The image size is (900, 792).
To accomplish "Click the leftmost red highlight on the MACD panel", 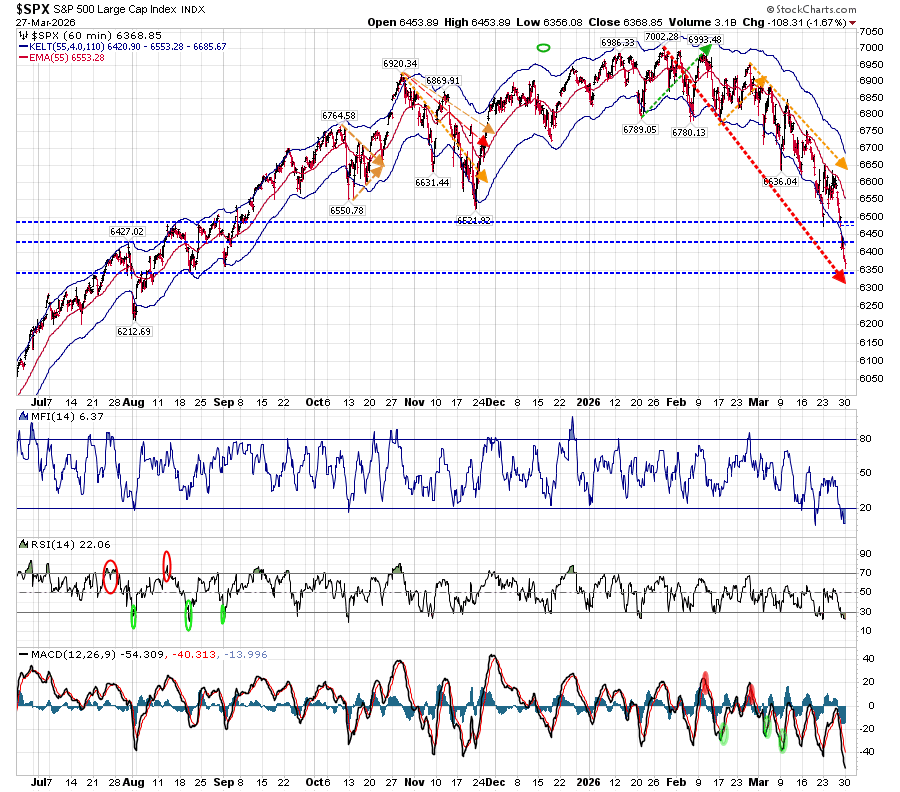I will (704, 682).
